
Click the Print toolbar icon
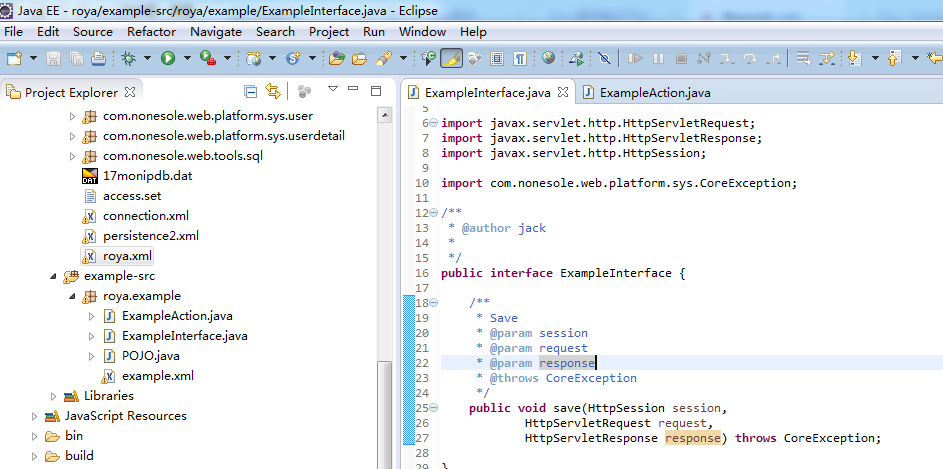coord(98,58)
